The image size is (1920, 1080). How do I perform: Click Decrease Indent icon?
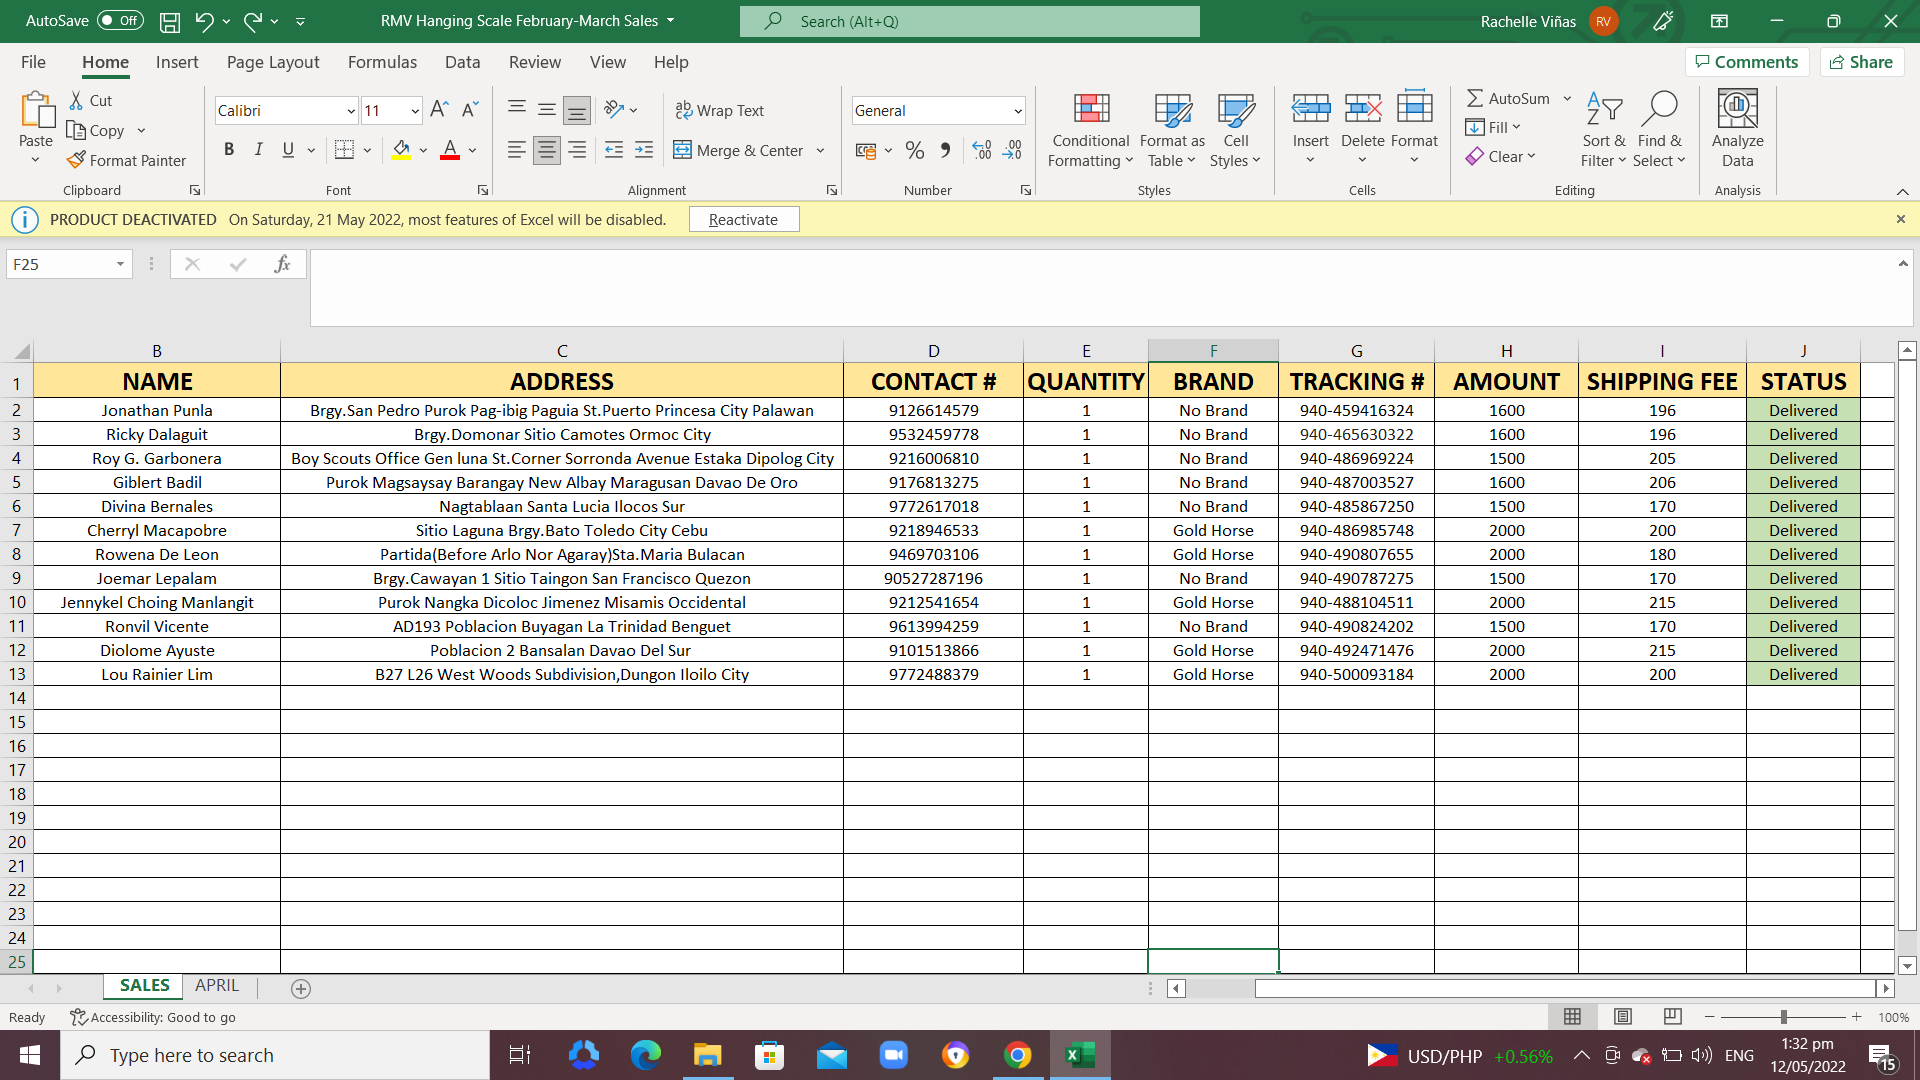tap(614, 150)
